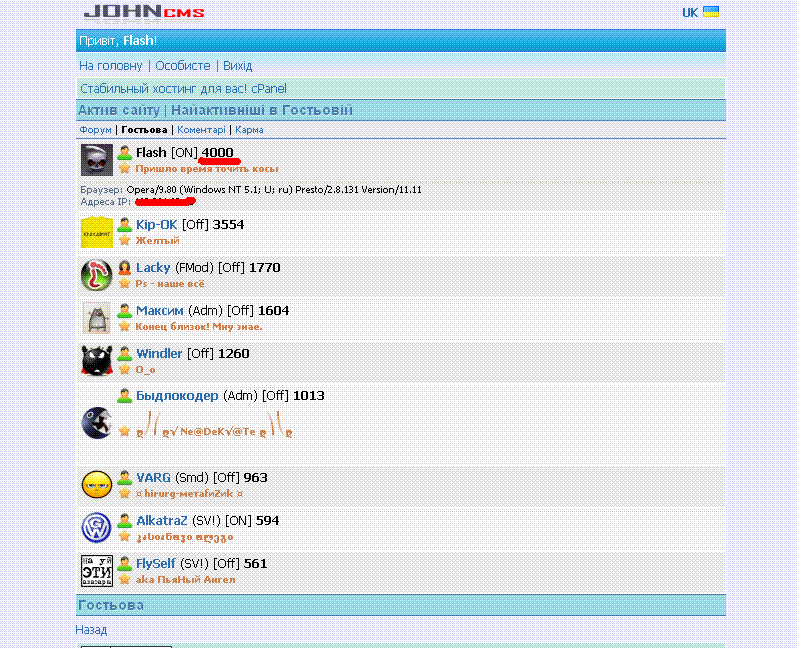The height and width of the screenshot is (648, 797).
Task: Open the Форум tab
Action: point(95,130)
